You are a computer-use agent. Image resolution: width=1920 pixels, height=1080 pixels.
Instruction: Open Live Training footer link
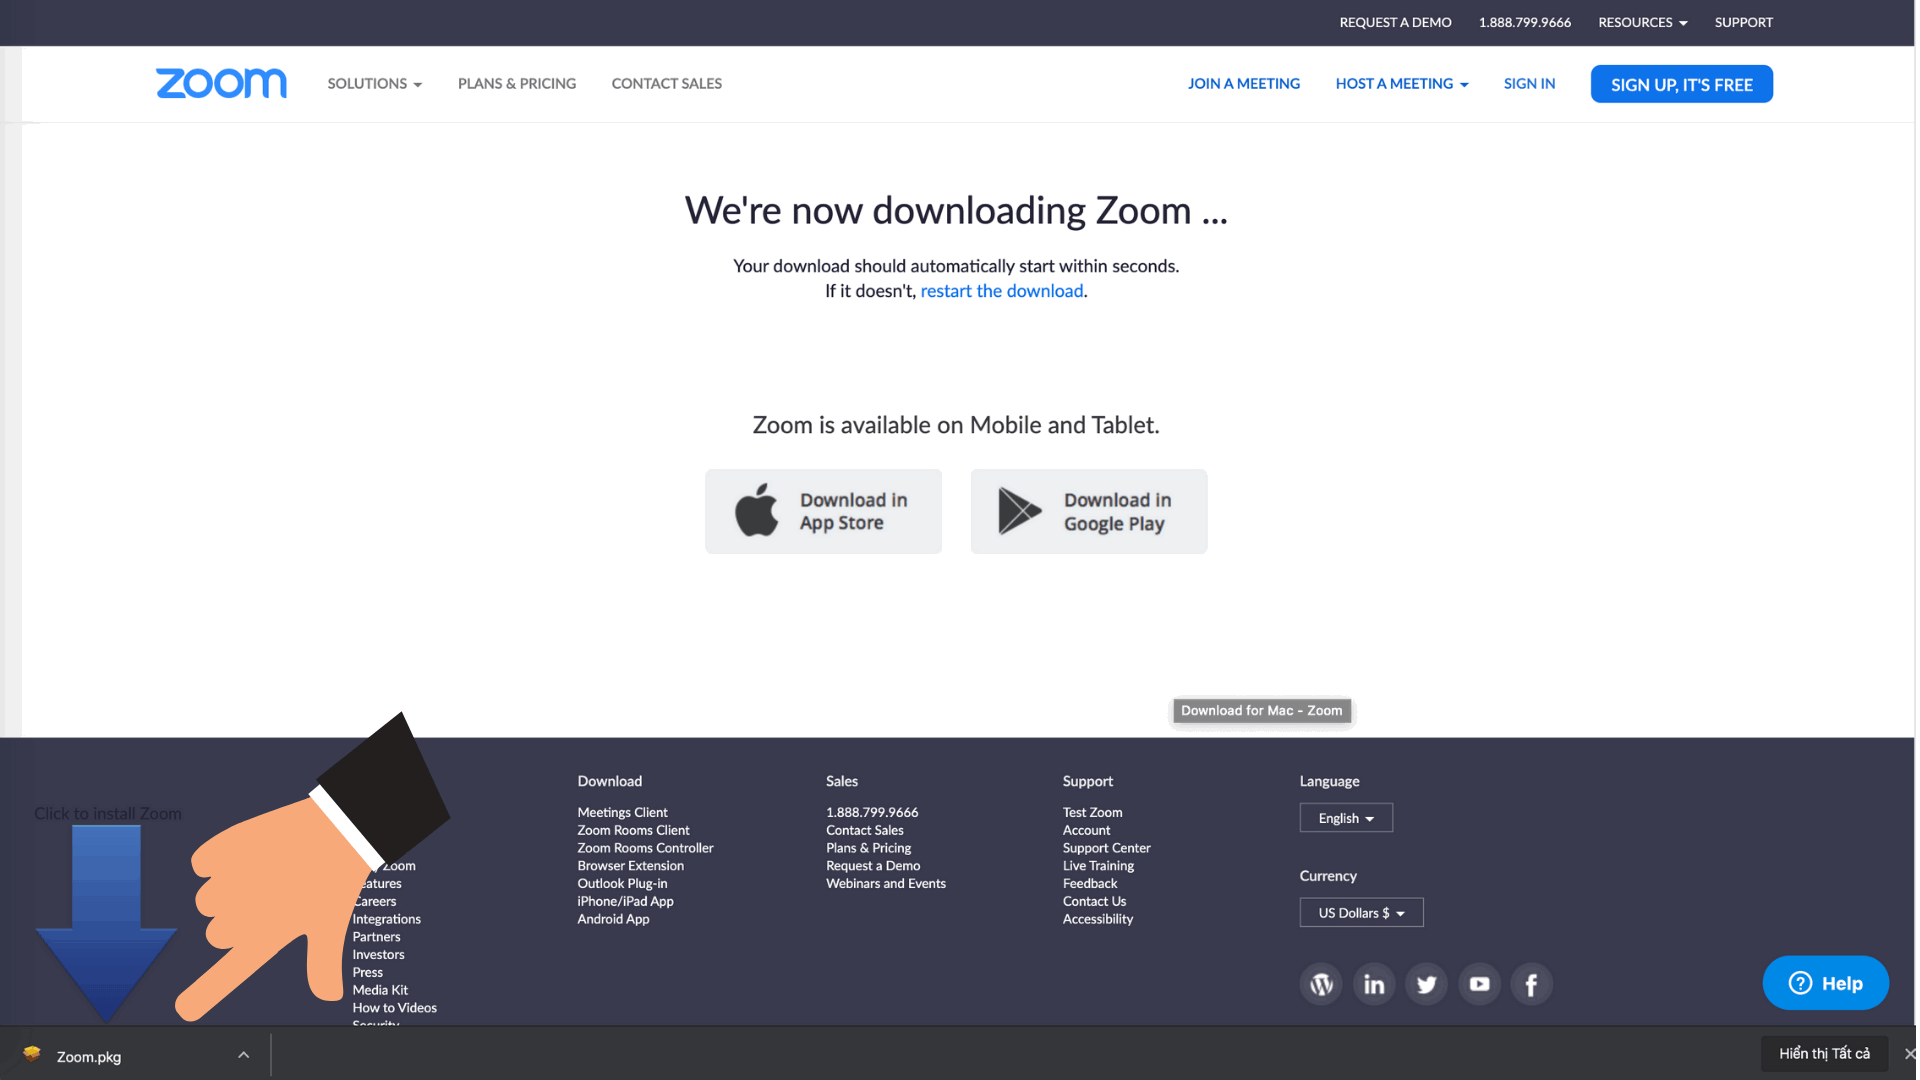[1098, 866]
